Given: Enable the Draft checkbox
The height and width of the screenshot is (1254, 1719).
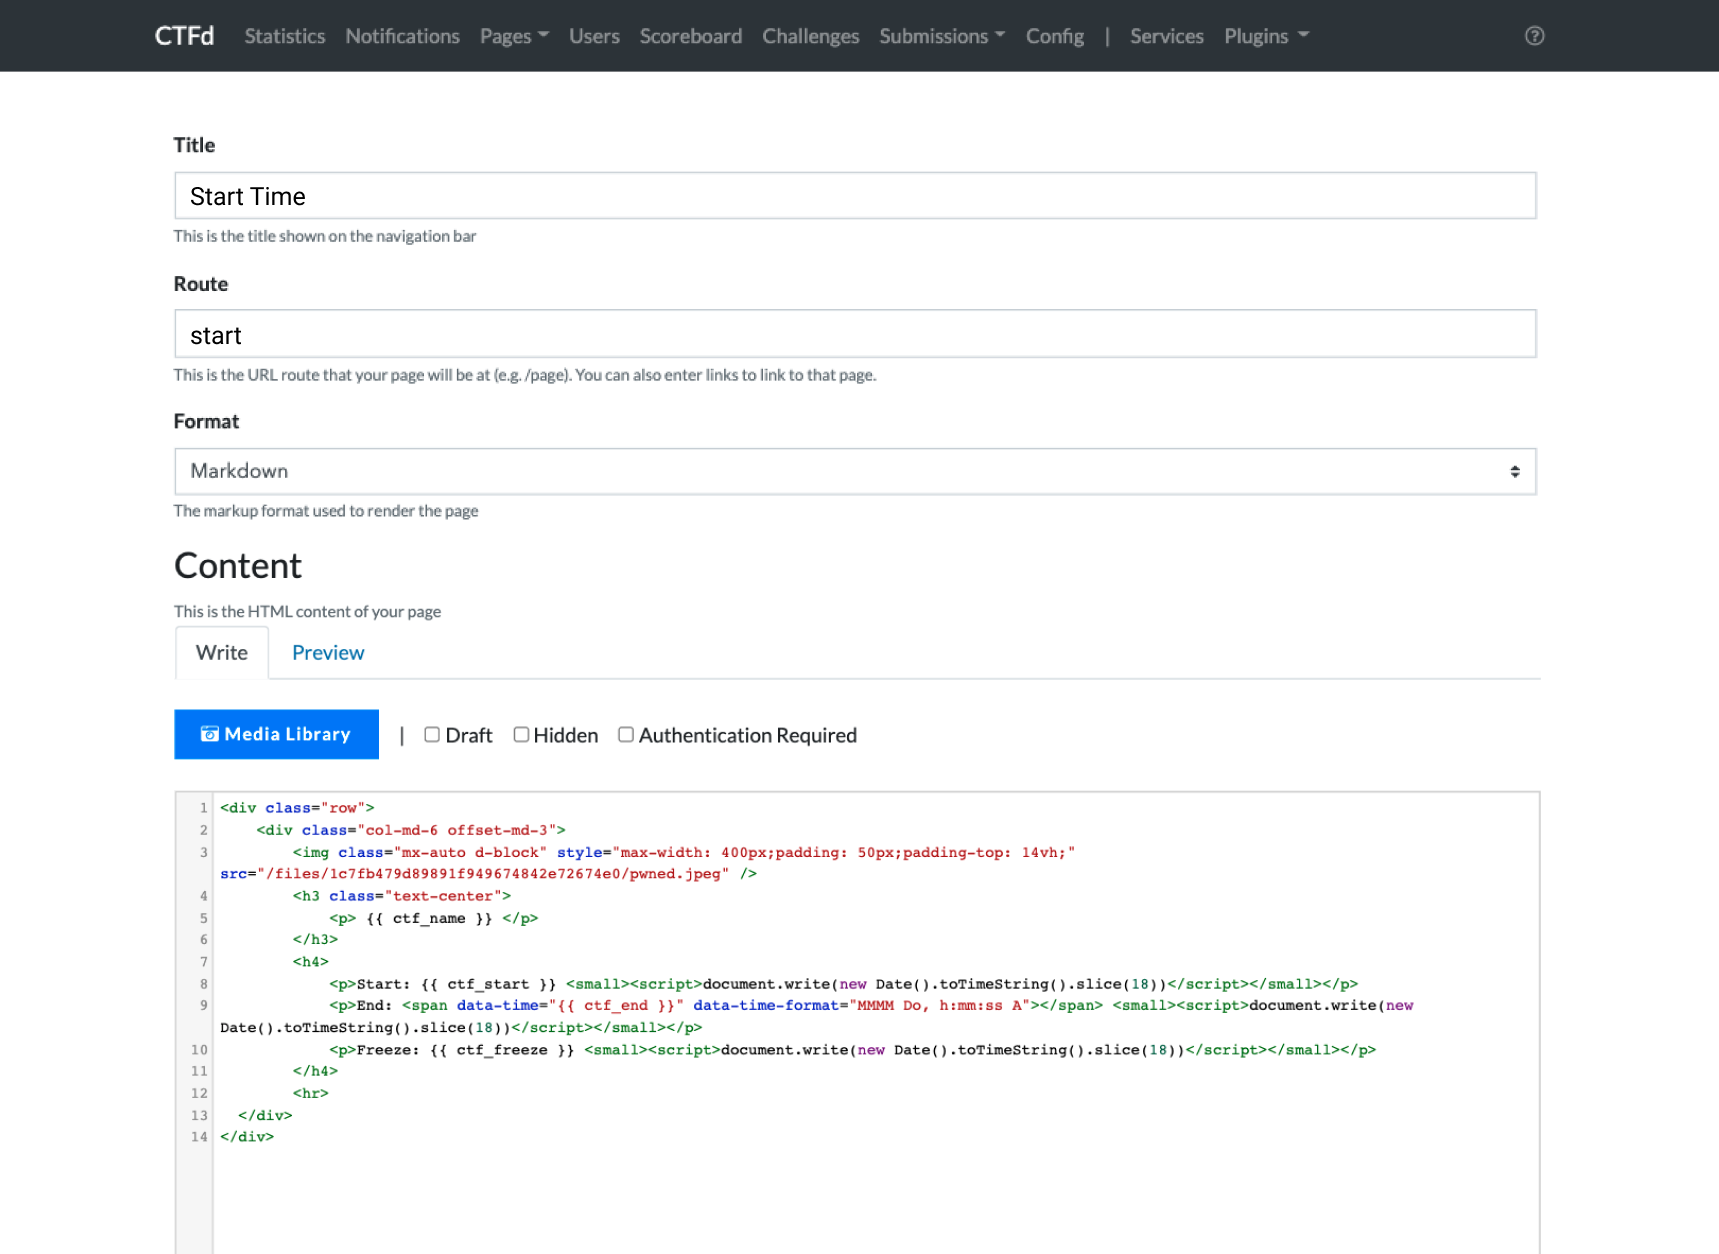Looking at the screenshot, I should 432,735.
